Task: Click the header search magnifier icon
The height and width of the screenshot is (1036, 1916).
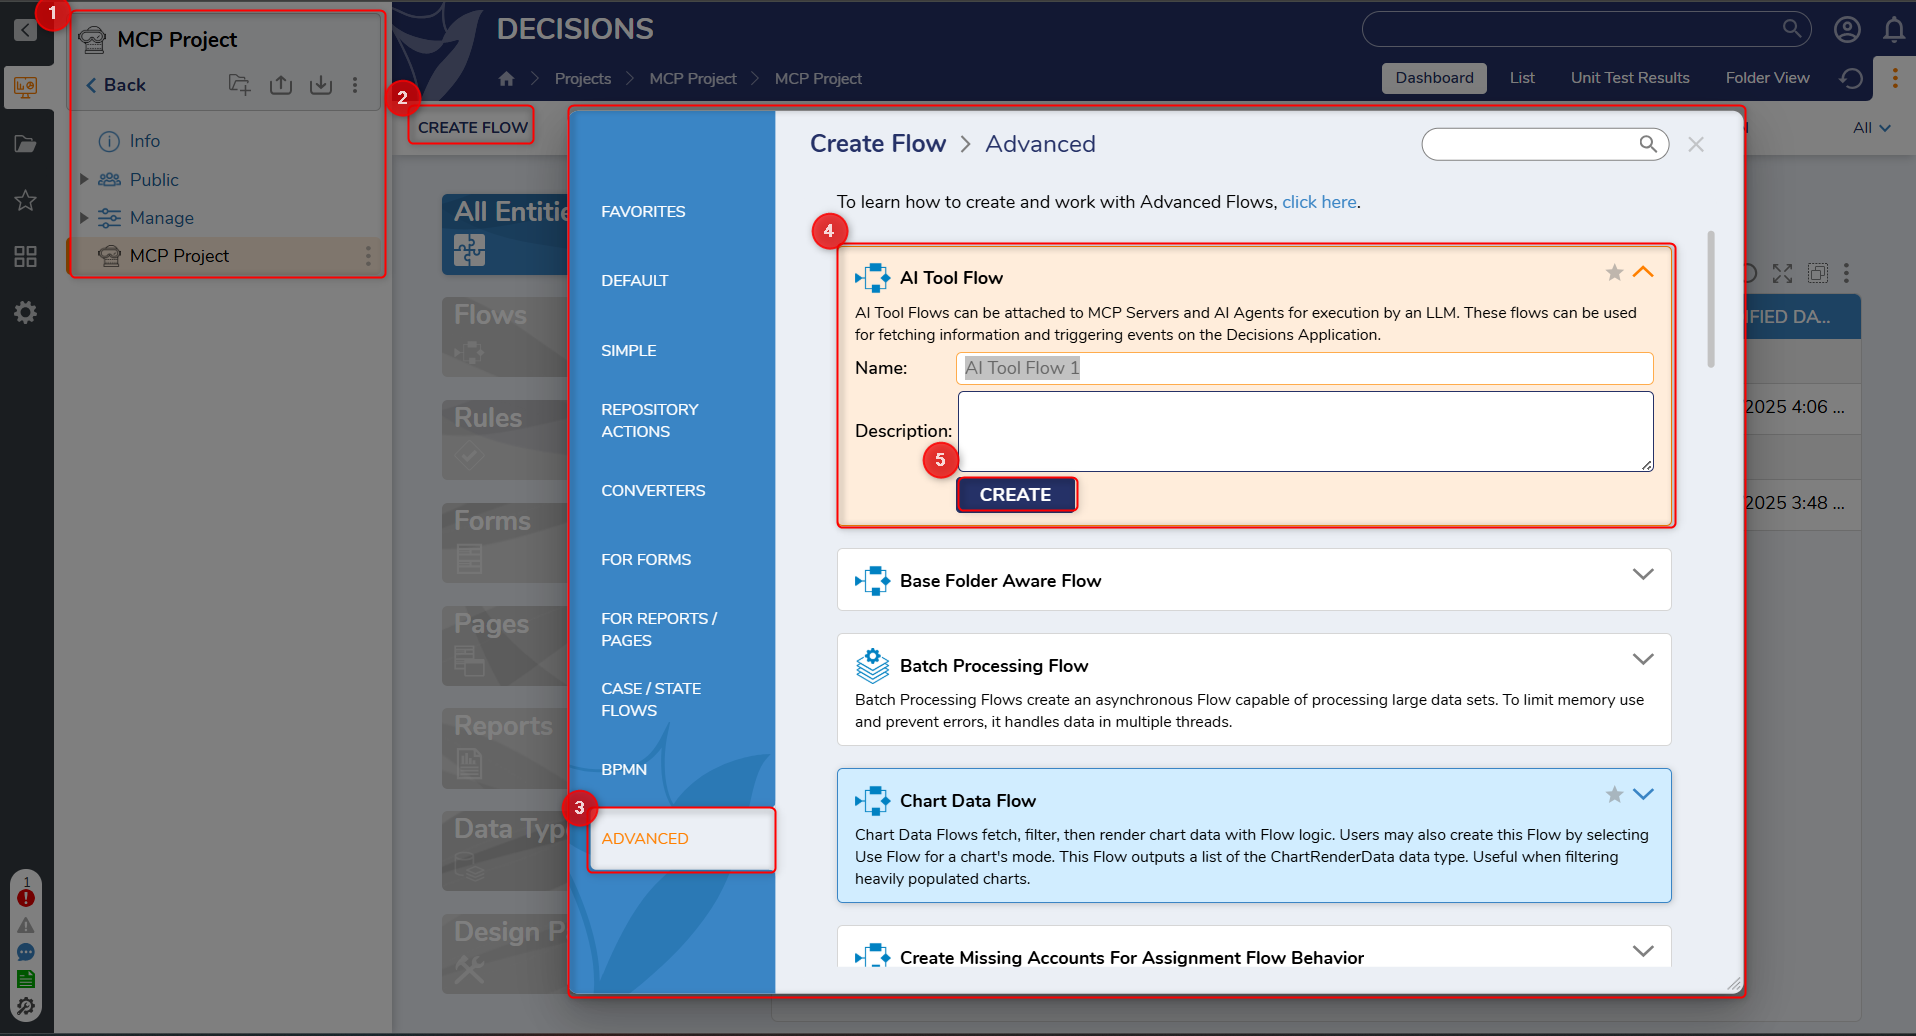Action: tap(1792, 29)
